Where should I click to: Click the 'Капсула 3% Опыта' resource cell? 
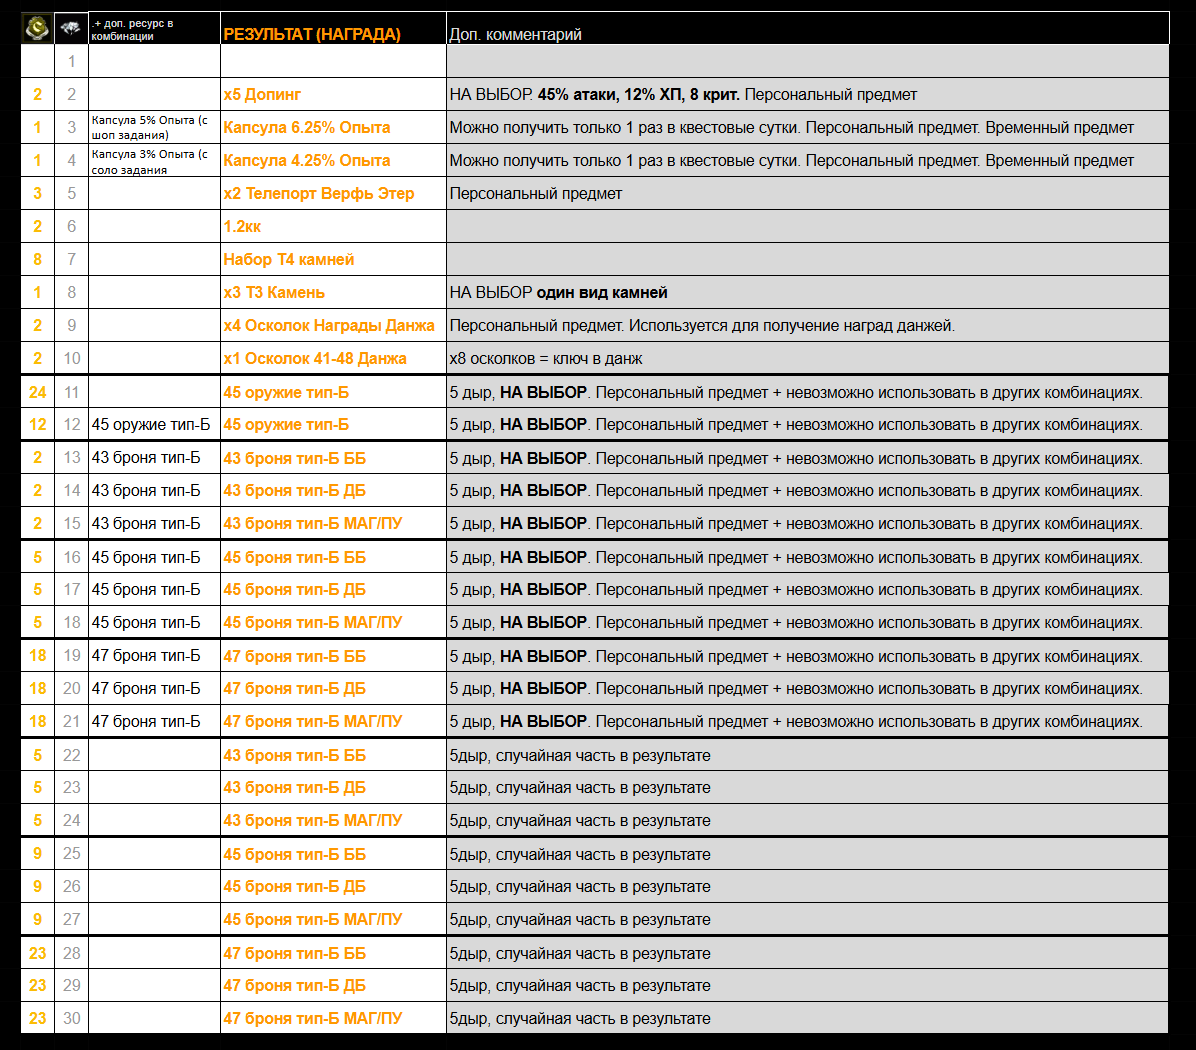tap(150, 161)
